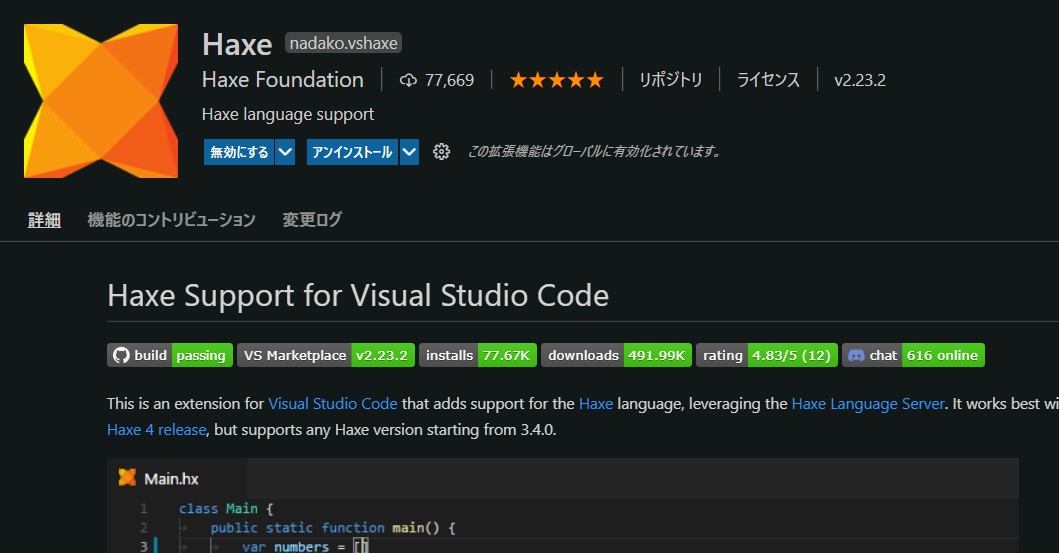Click the 'public static function main()' code line

pos(333,527)
